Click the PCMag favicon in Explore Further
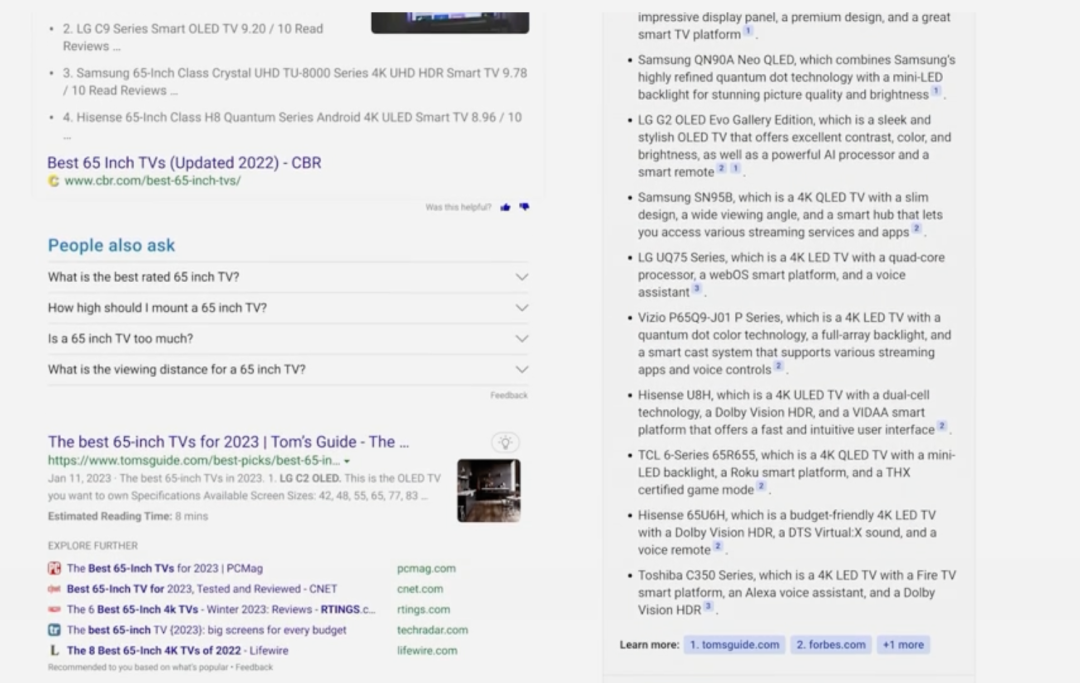 [54, 568]
